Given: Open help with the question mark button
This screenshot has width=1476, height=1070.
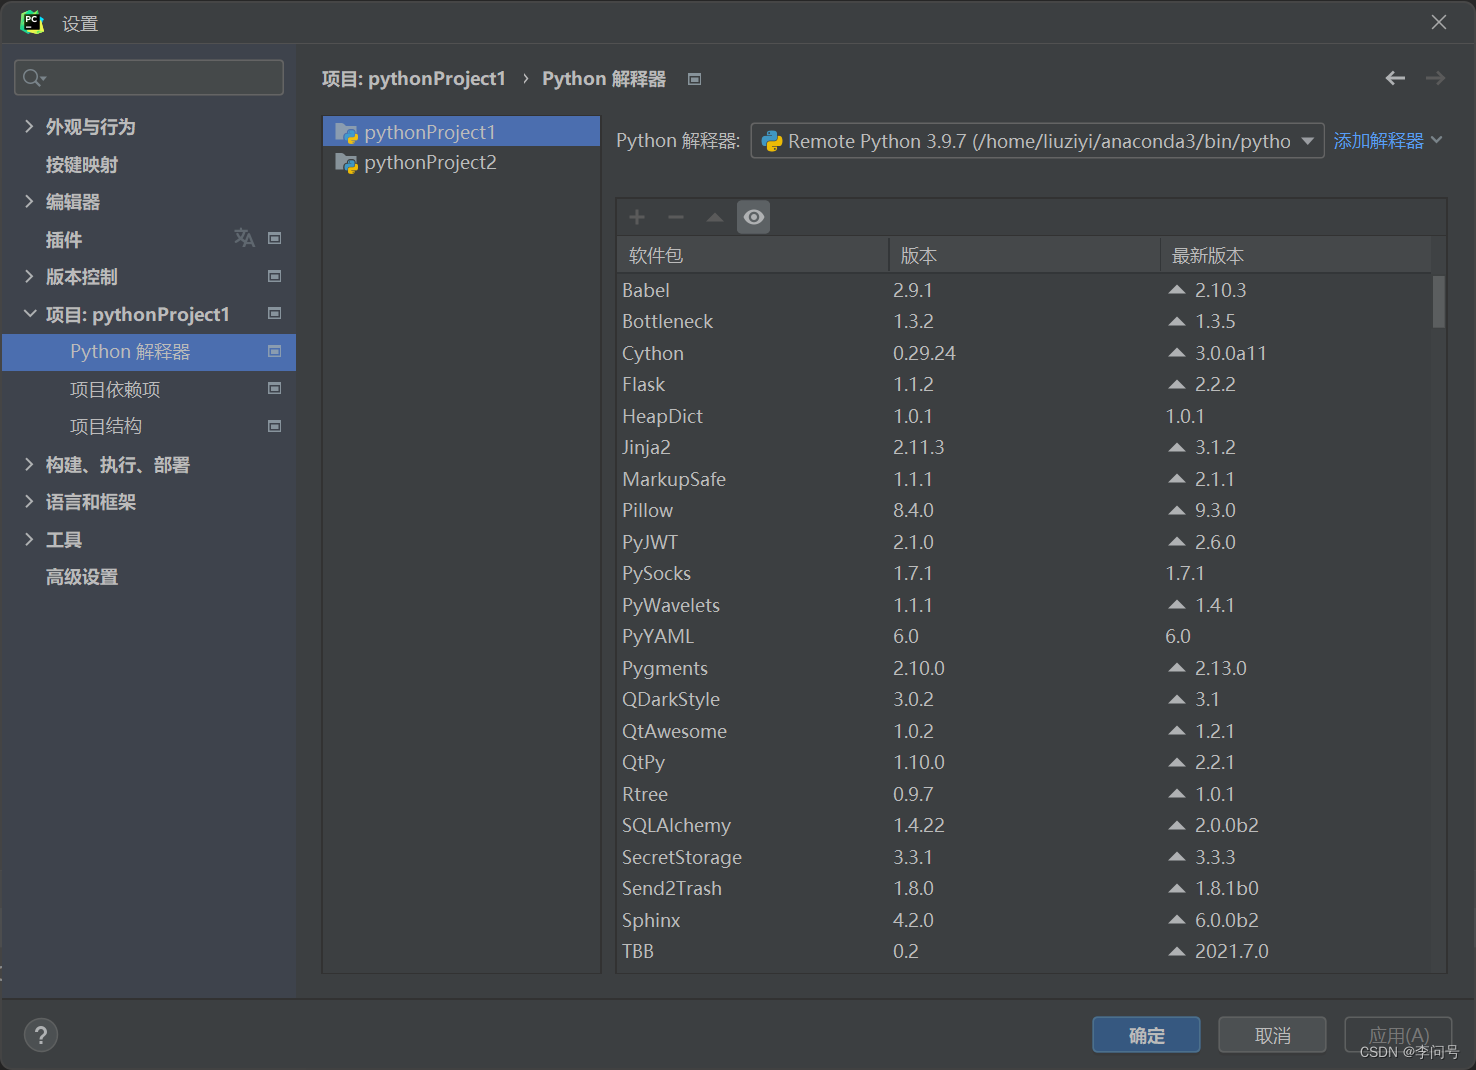Looking at the screenshot, I should tap(41, 1035).
